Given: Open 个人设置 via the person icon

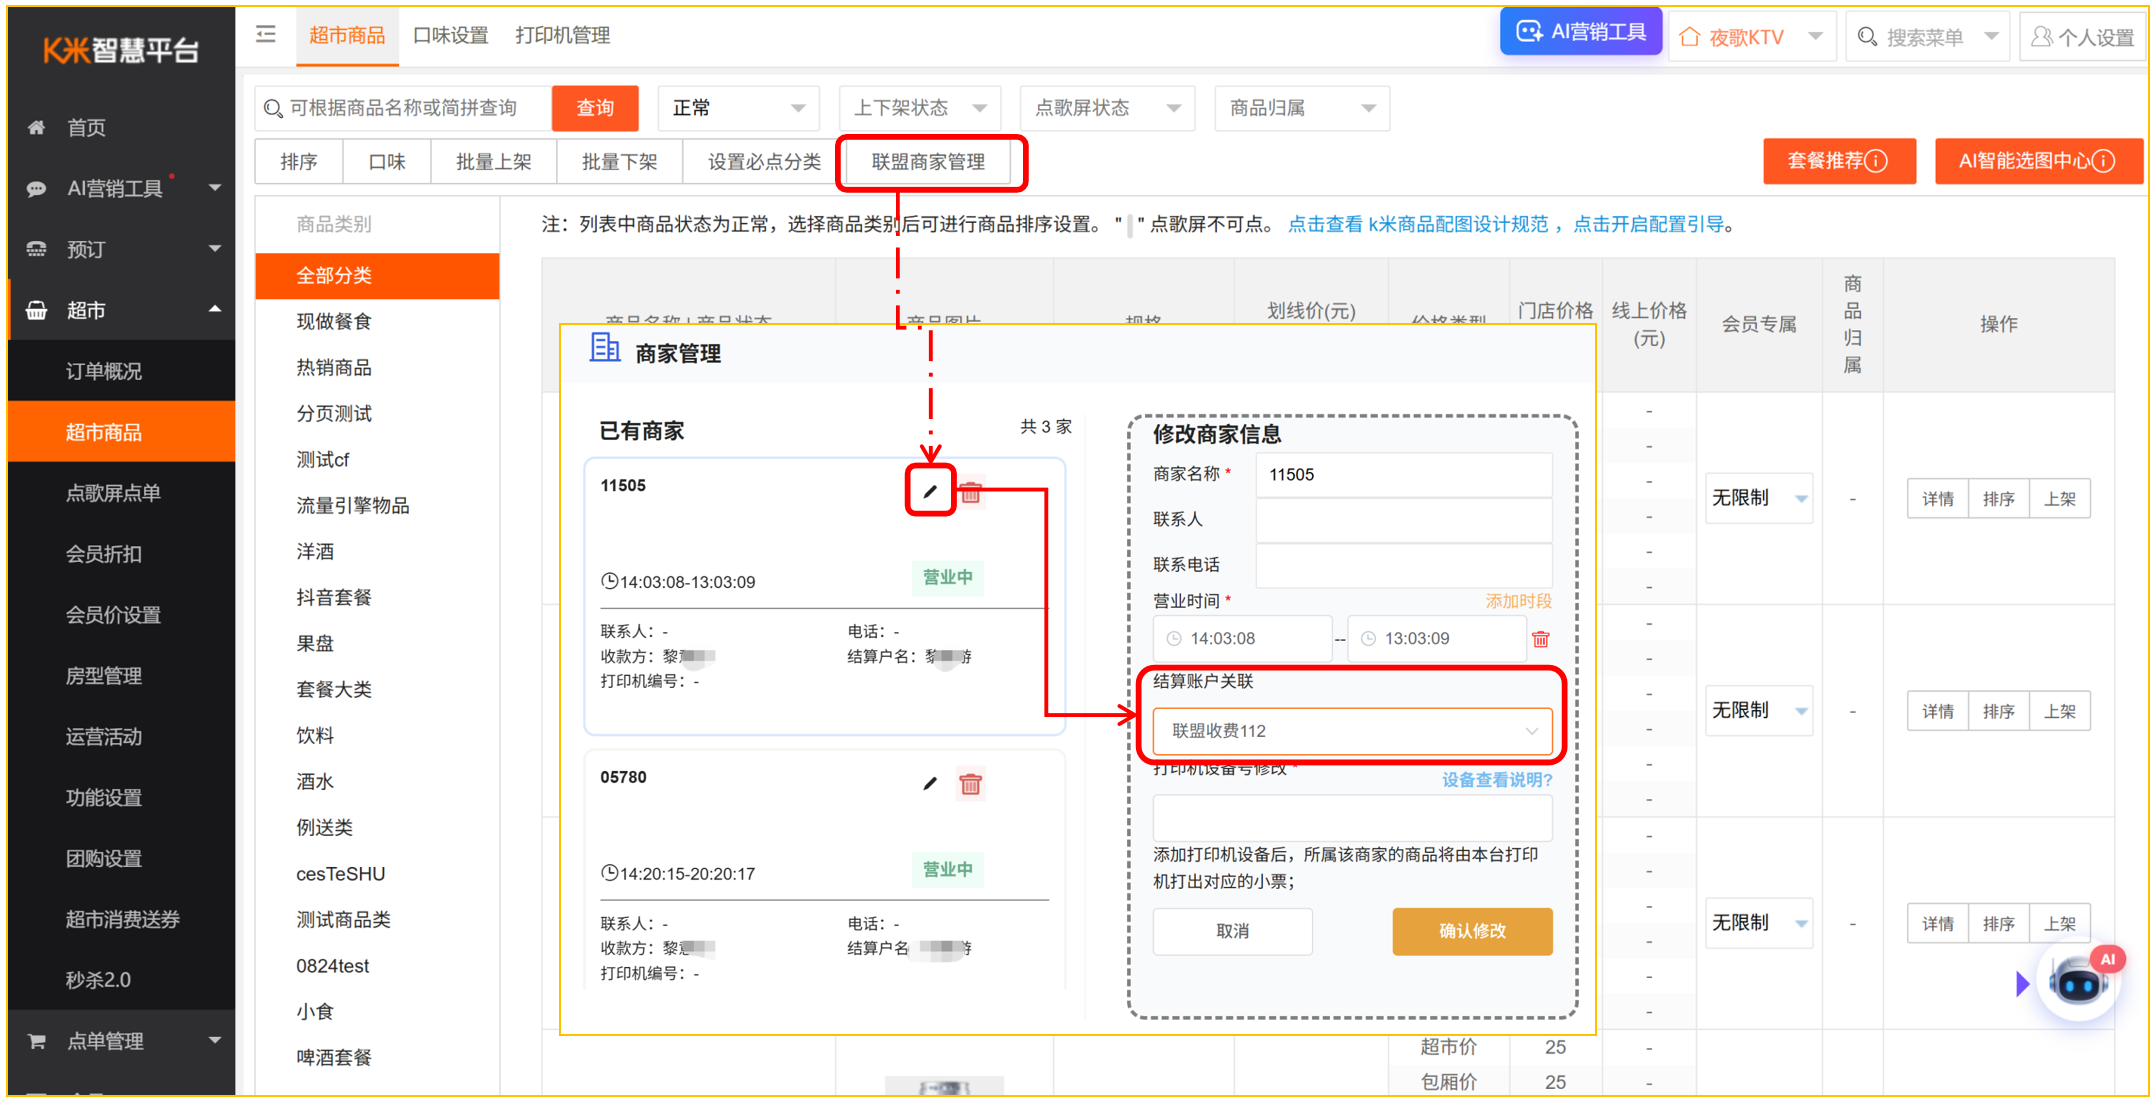Looking at the screenshot, I should pyautogui.click(x=2040, y=36).
